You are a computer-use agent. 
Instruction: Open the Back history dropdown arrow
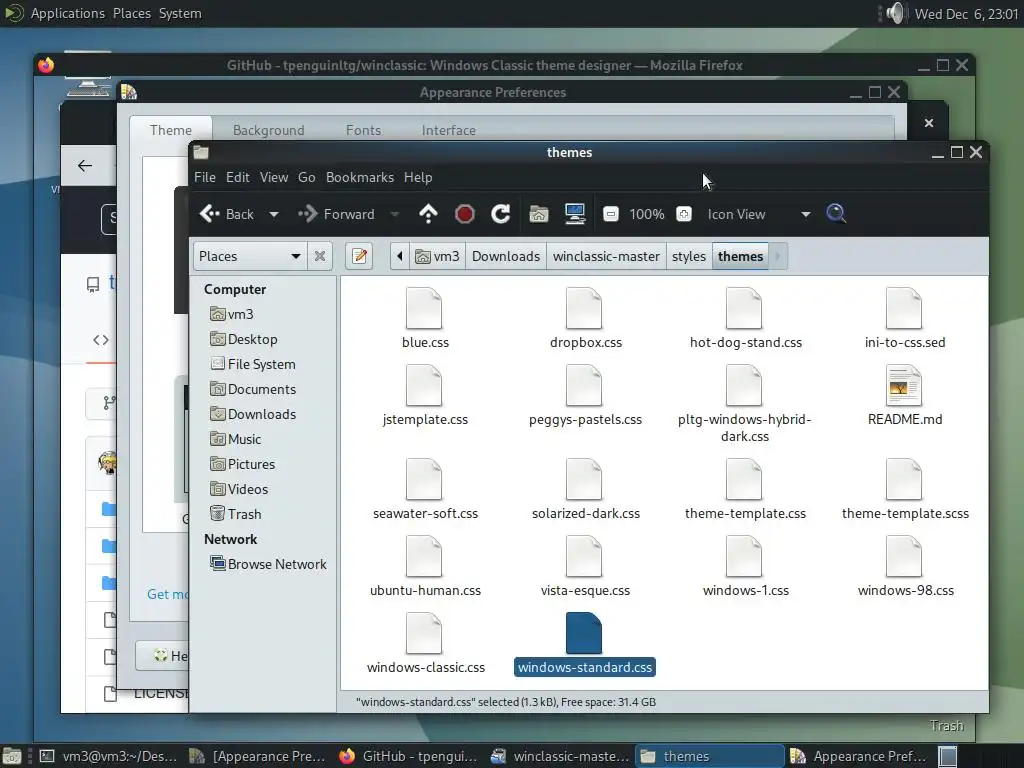[x=274, y=214]
